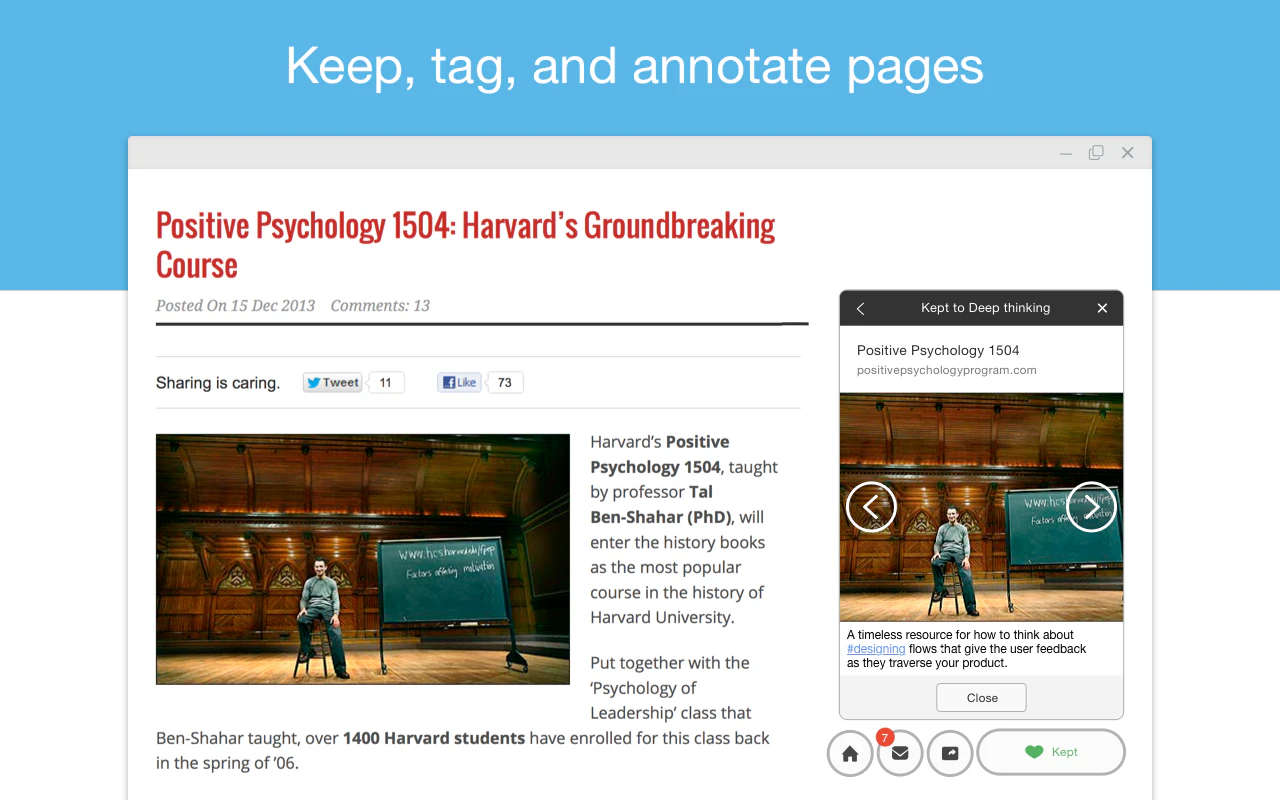This screenshot has width=1280, height=800.
Task: Click the share arrow icon button
Action: (x=950, y=754)
